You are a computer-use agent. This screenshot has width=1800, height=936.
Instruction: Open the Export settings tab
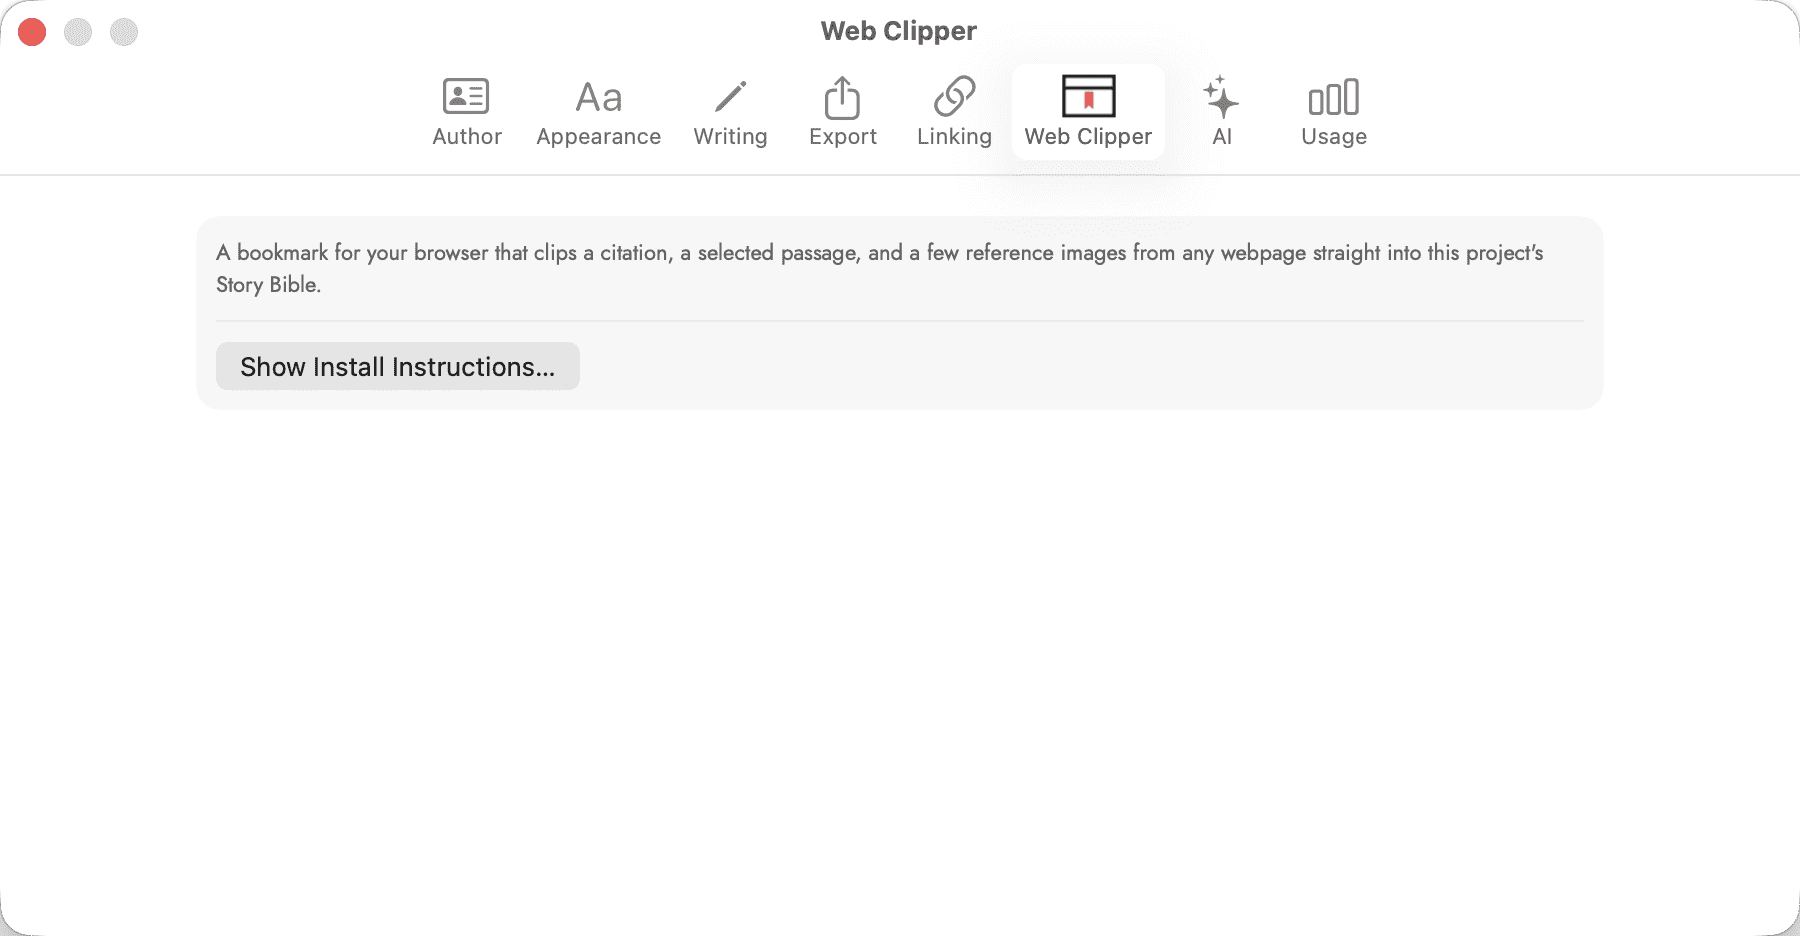(842, 112)
